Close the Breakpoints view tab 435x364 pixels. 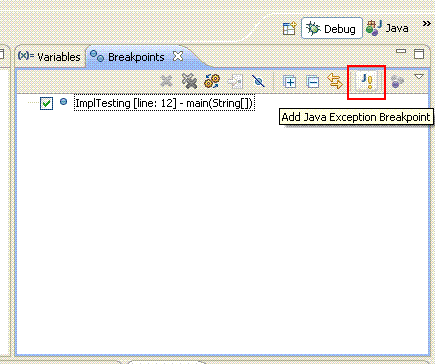tap(178, 56)
